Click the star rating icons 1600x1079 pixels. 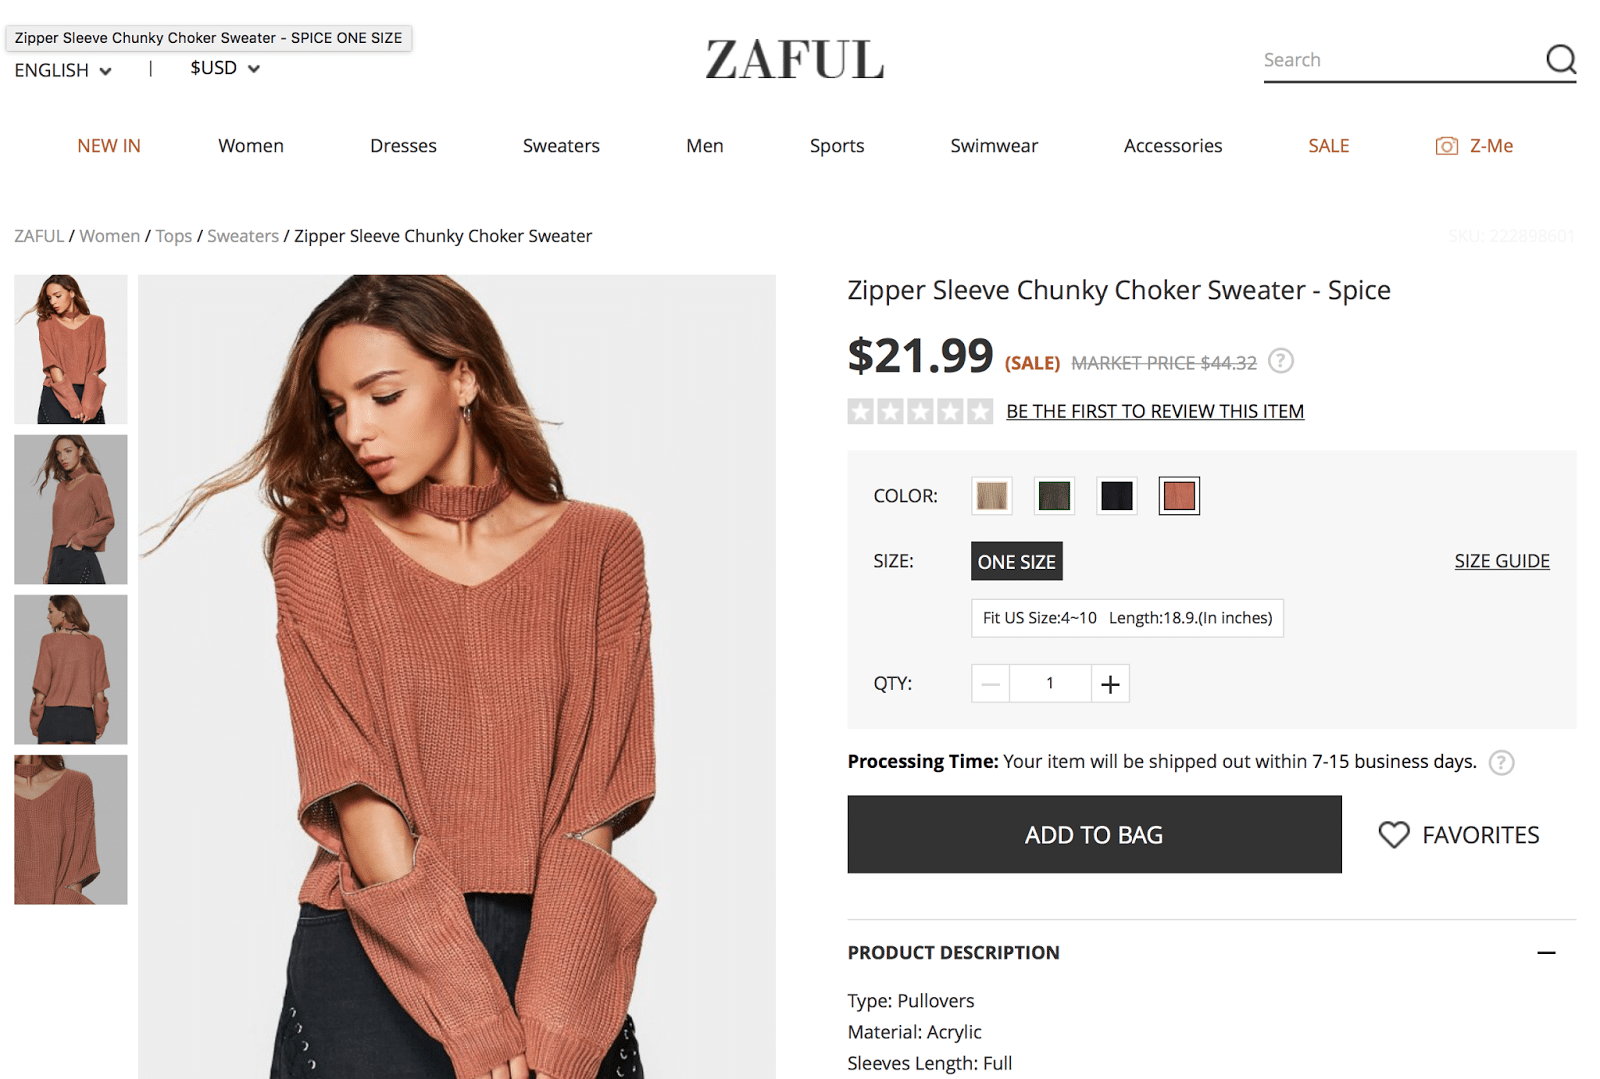pos(920,411)
